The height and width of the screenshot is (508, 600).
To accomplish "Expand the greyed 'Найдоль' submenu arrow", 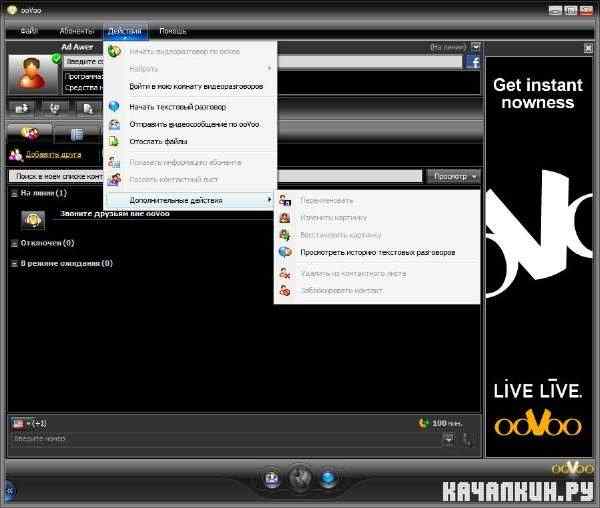I will (x=269, y=68).
